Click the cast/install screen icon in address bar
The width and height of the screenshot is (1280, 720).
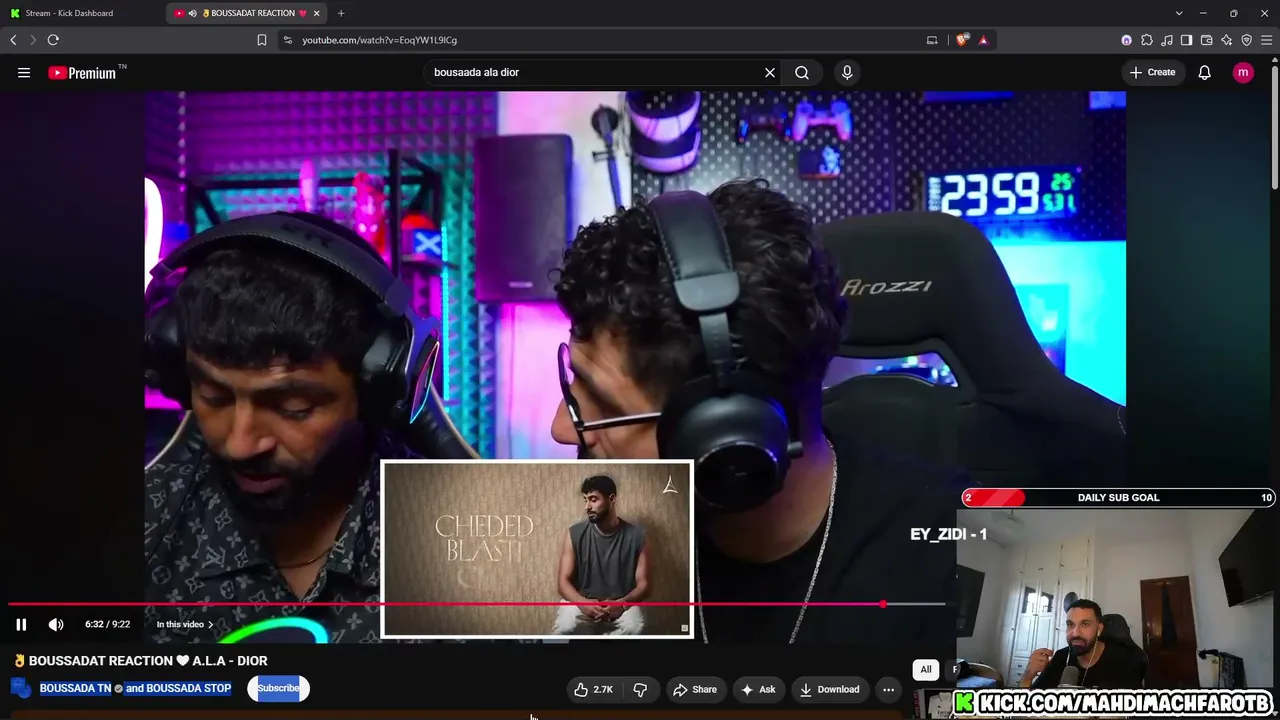coord(932,40)
